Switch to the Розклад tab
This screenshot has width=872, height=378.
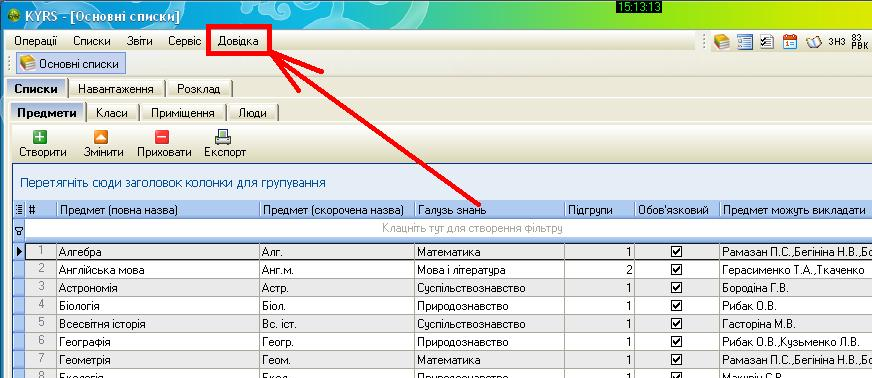(199, 89)
